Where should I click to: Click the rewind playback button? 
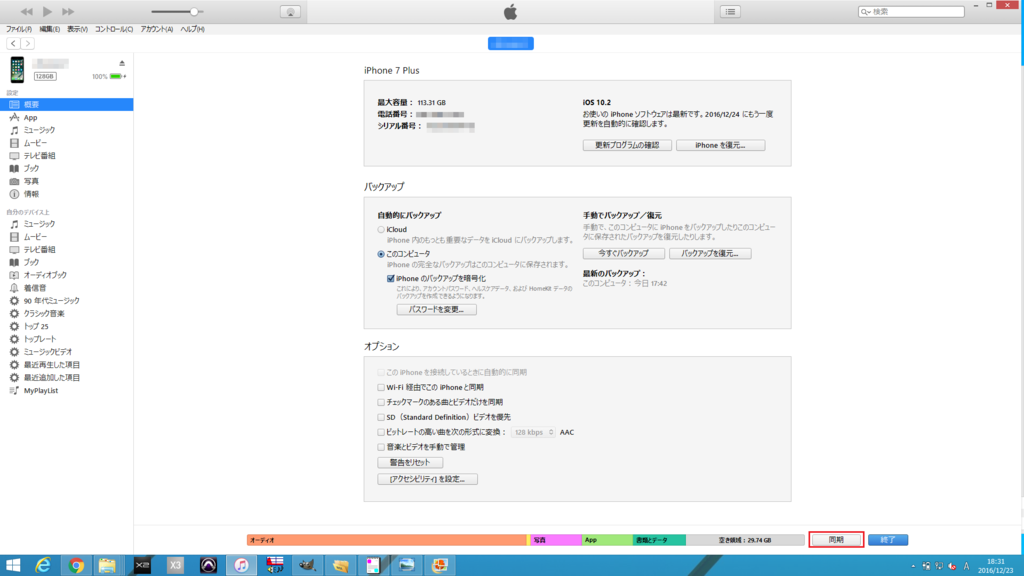(x=26, y=12)
